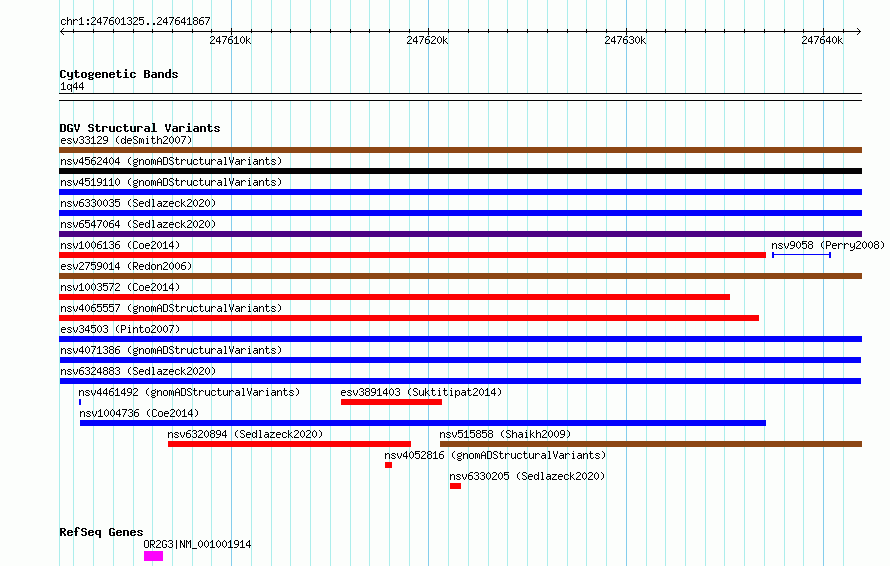This screenshot has height=566, width=890.
Task: Click the nsv4071386 gnomAD variant label
Action: click(x=171, y=350)
